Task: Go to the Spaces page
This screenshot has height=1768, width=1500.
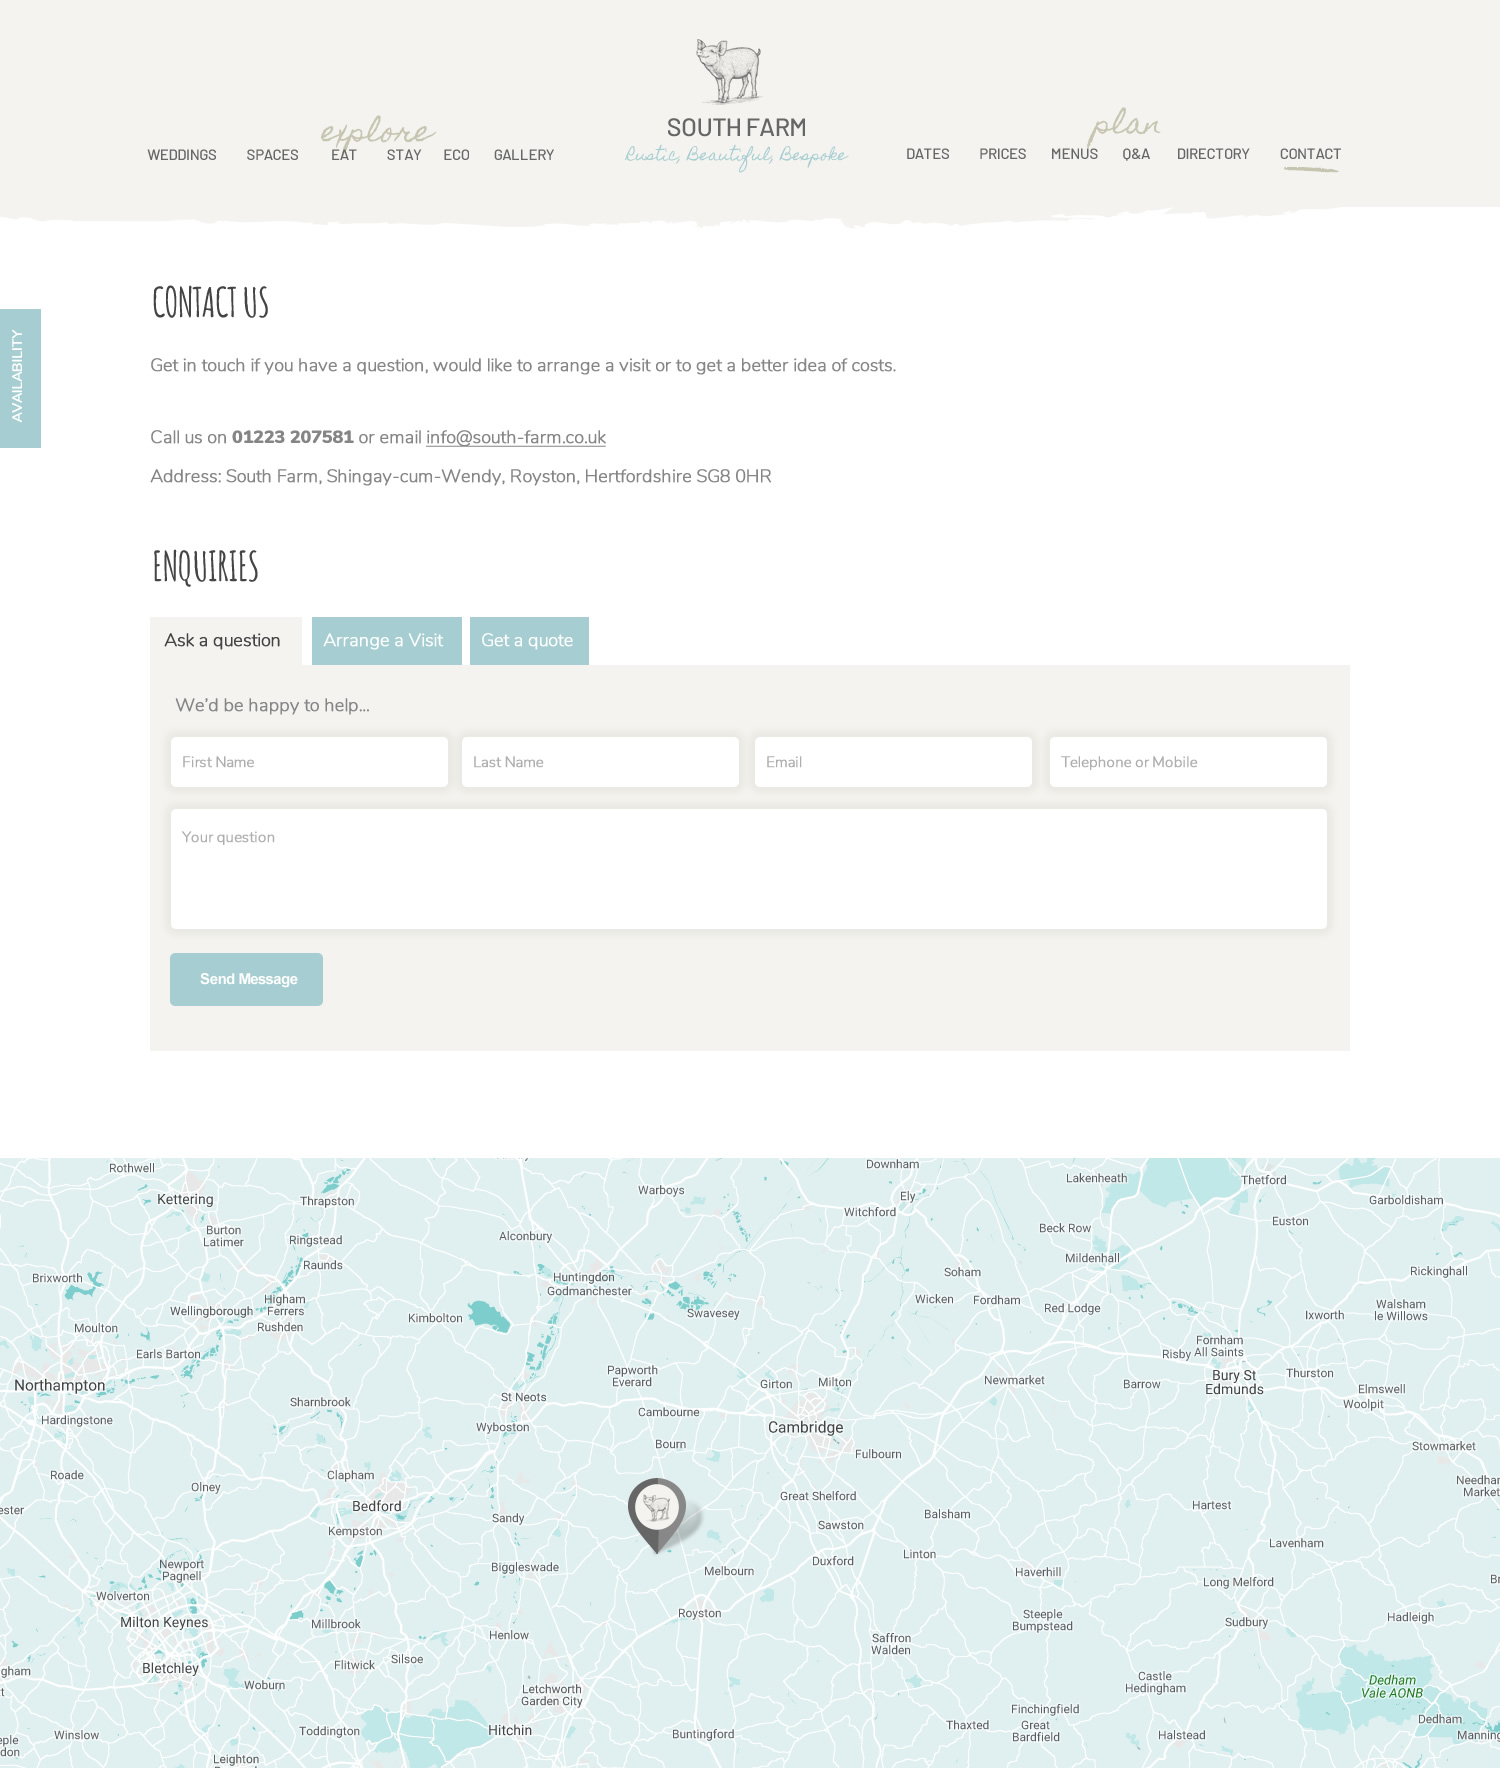Action: 272,155
